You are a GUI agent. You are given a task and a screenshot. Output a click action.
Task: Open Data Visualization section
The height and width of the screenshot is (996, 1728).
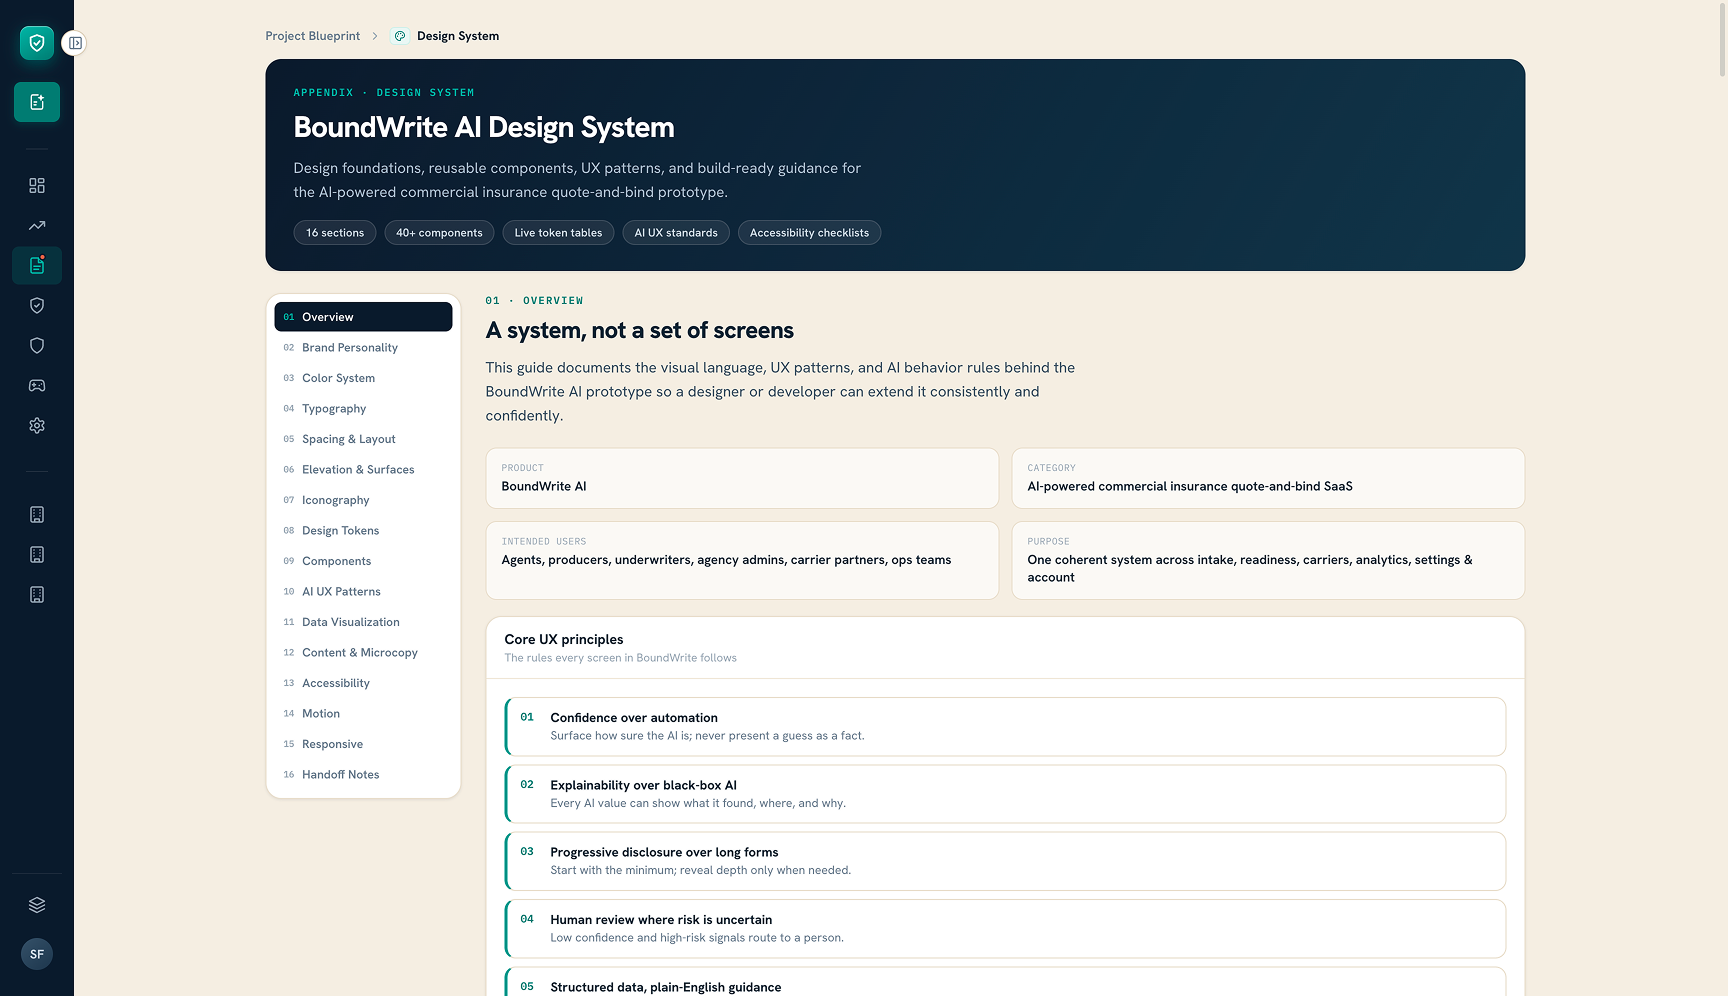click(363, 622)
